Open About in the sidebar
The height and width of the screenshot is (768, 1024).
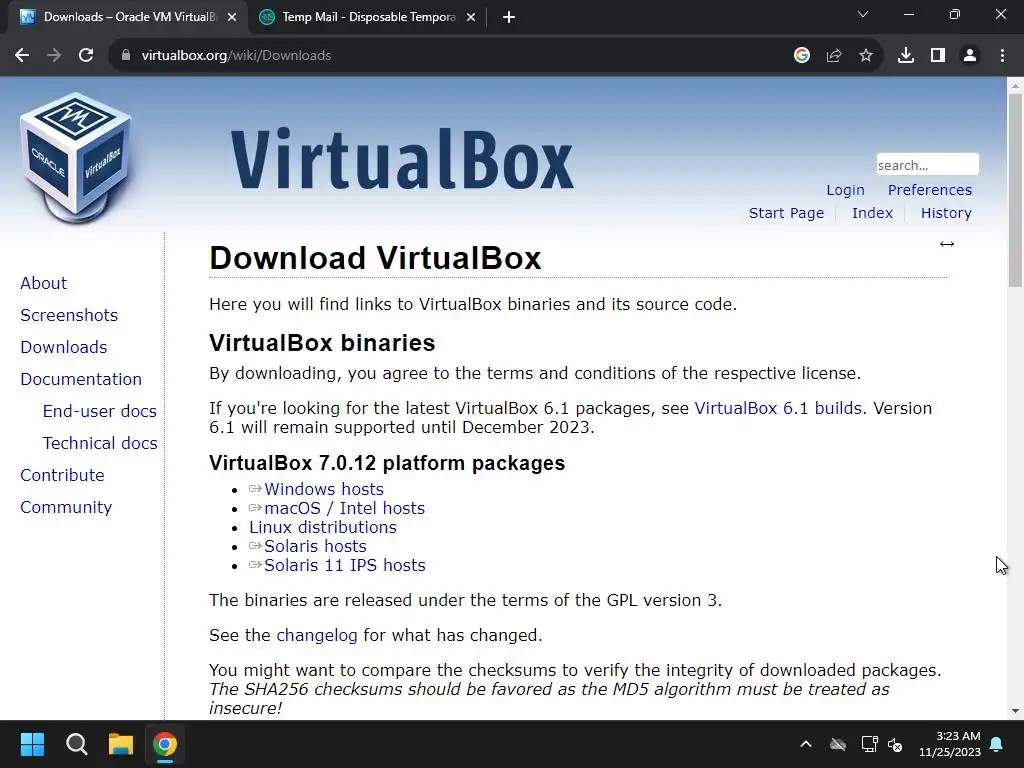click(44, 283)
